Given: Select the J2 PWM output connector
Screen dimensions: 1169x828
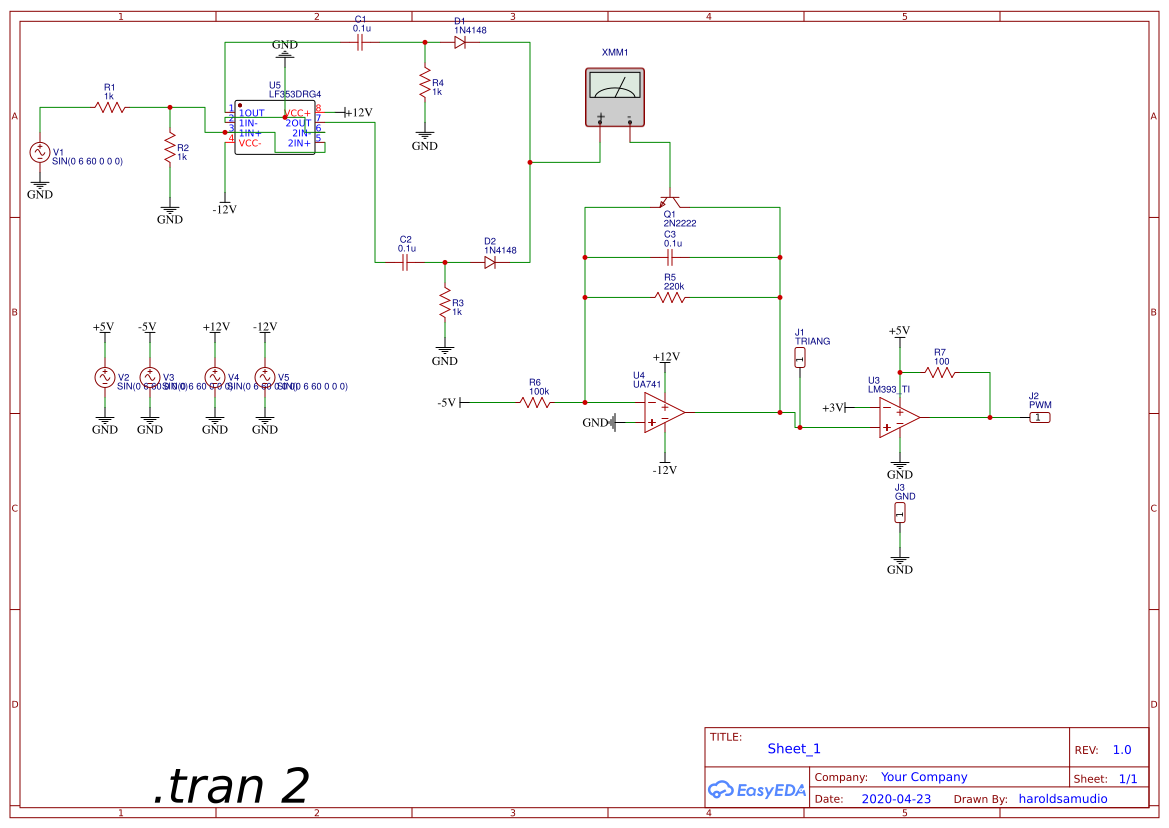Looking at the screenshot, I should 1039,417.
